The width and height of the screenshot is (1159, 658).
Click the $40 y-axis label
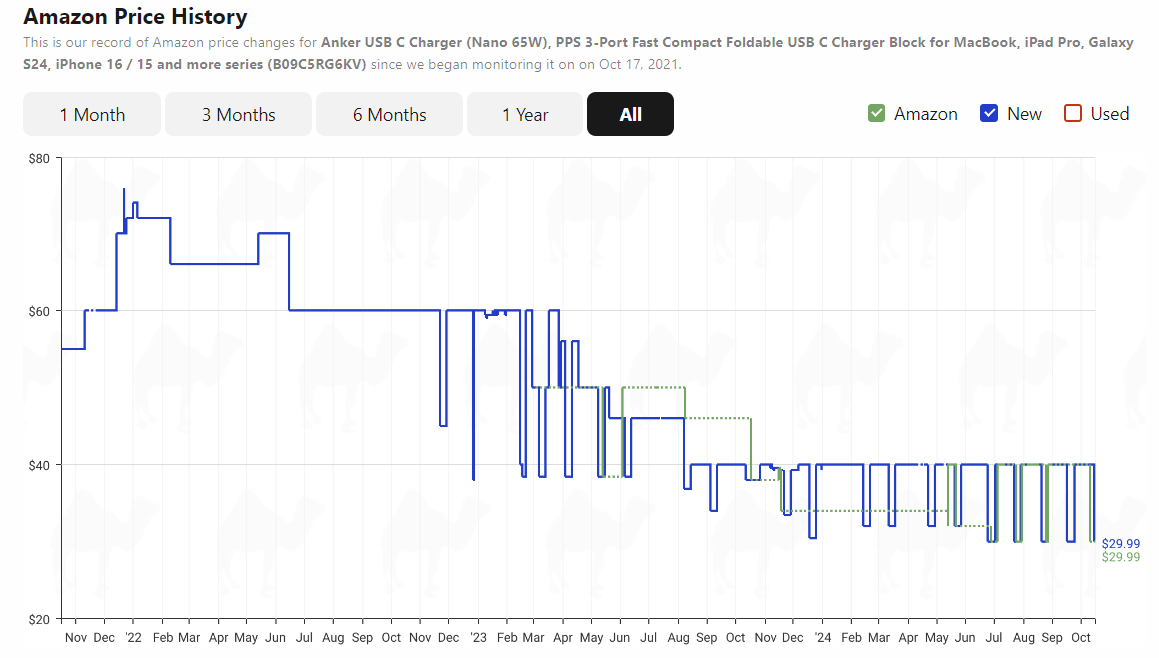coord(39,466)
